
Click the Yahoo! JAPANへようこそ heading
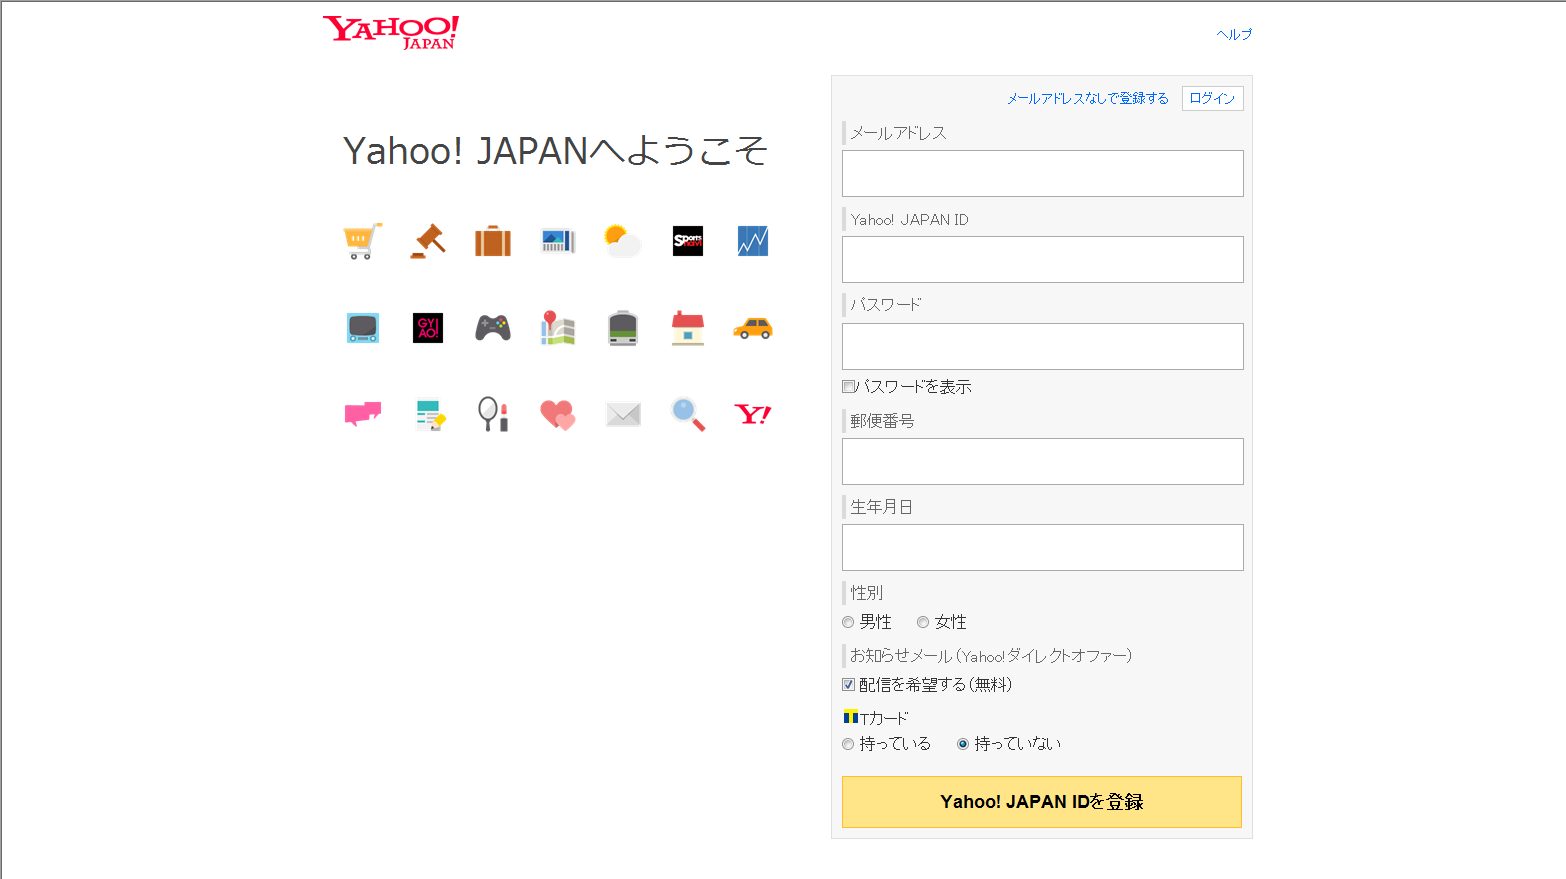[555, 151]
